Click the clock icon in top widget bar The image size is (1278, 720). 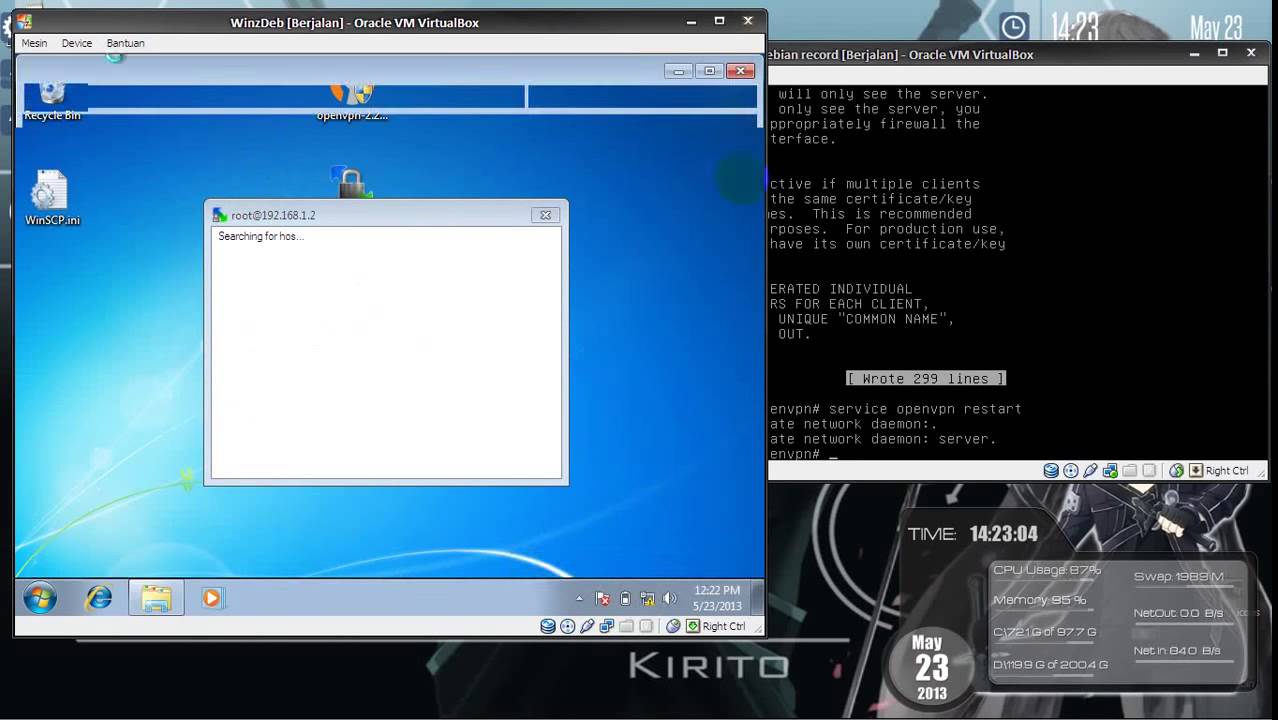1014,27
